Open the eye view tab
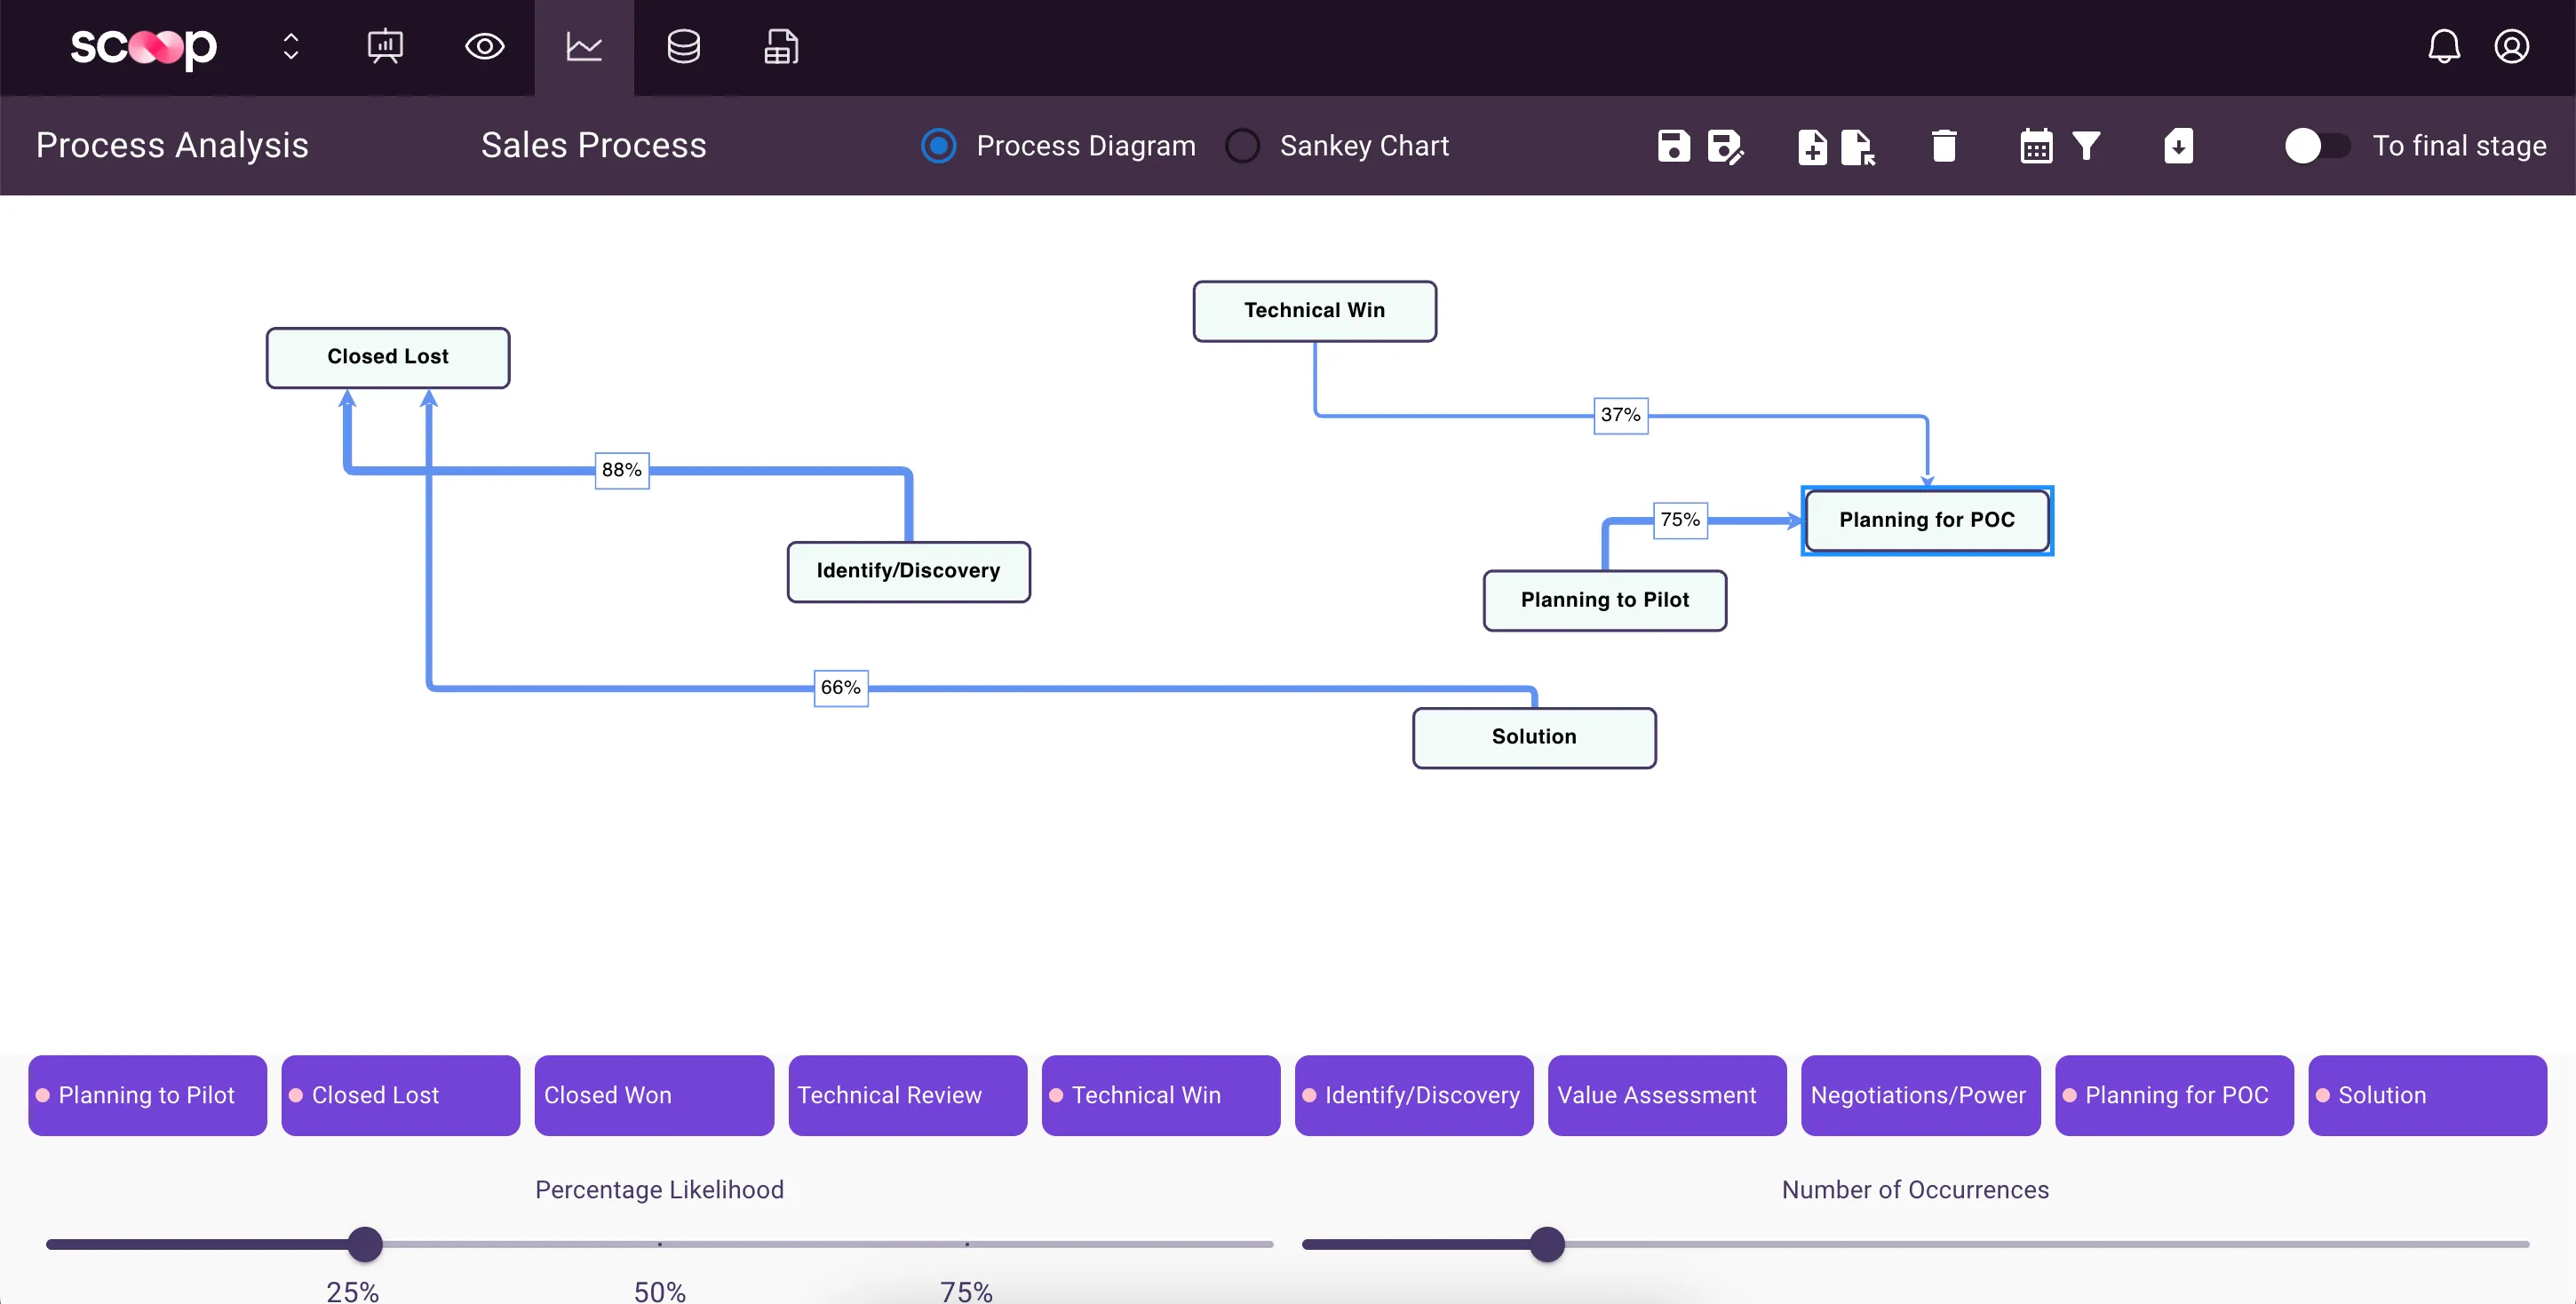Screen dimensions: 2576x1304 485,47
